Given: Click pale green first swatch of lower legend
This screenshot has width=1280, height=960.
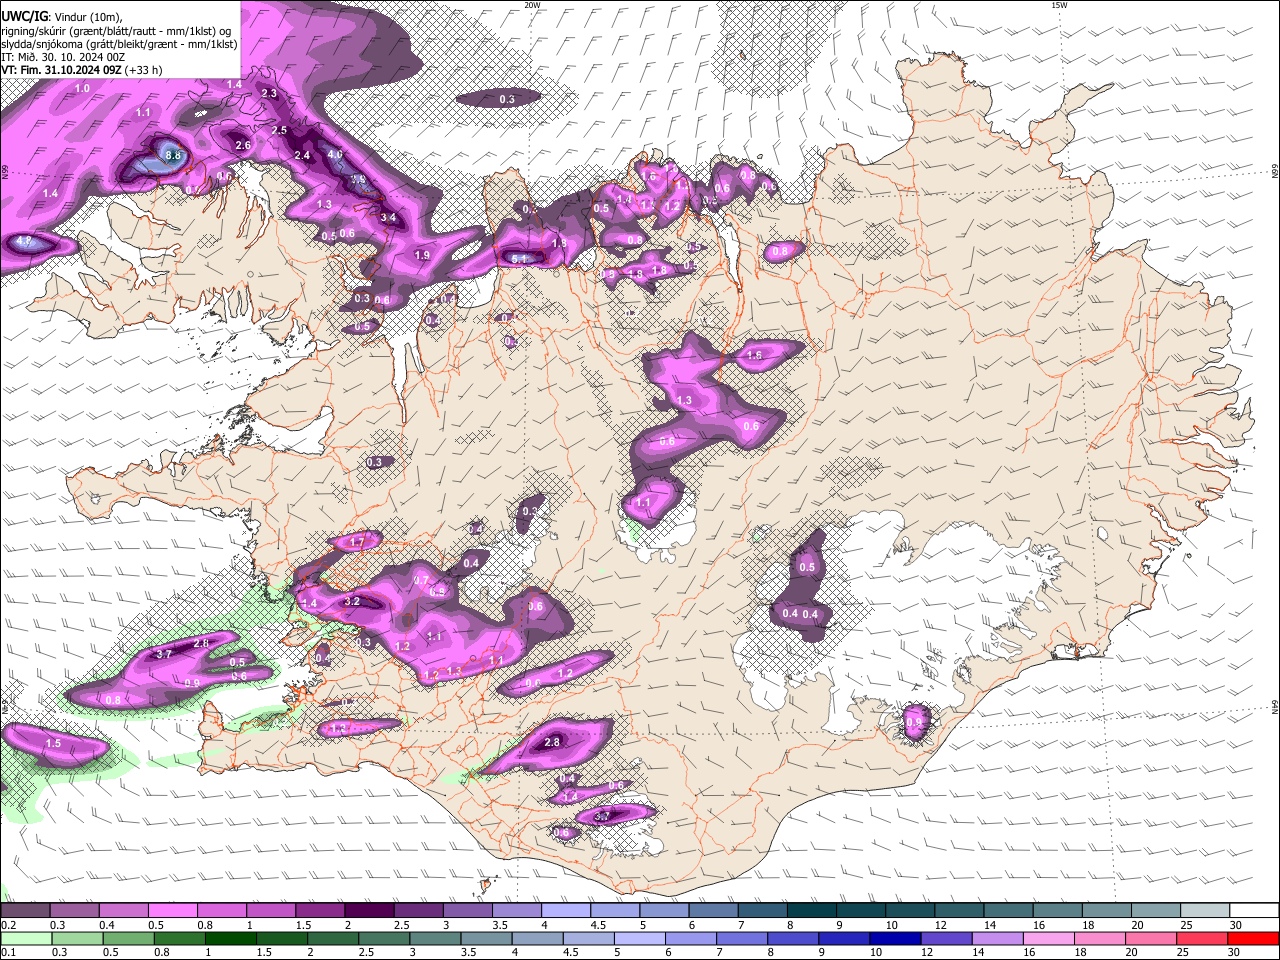Looking at the screenshot, I should (25, 938).
